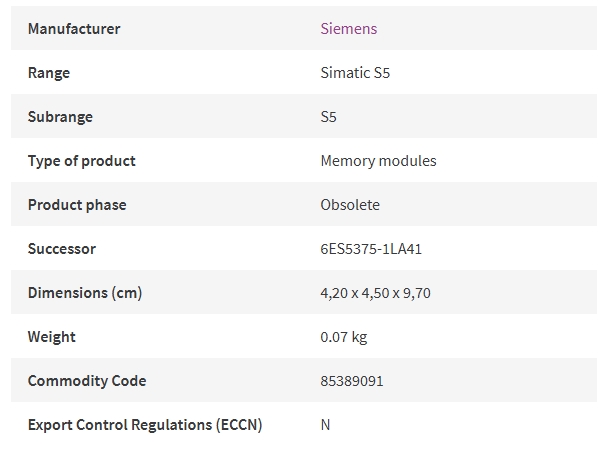The image size is (610, 452).
Task: Click the Manufacturer label
Action: 74,29
